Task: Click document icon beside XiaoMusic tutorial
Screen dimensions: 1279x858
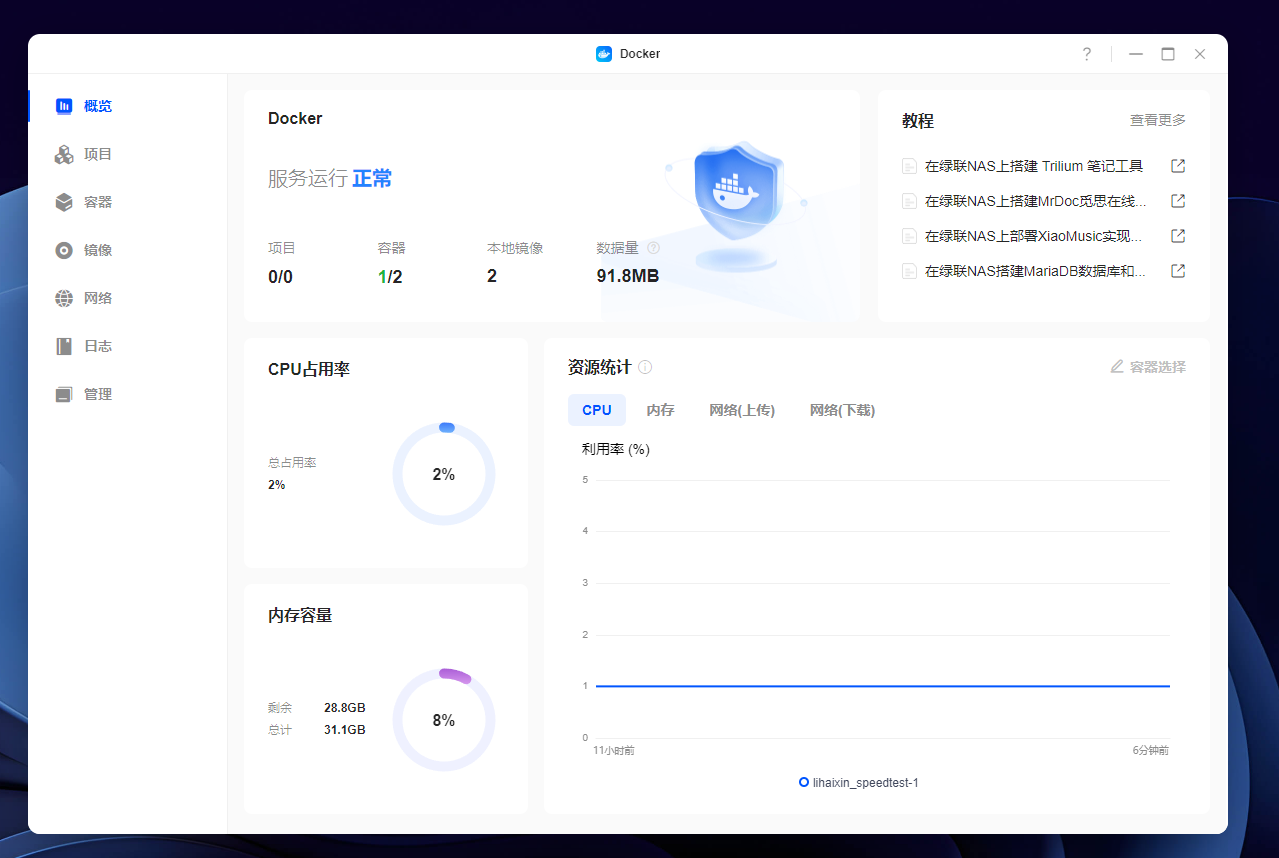Action: [x=909, y=236]
